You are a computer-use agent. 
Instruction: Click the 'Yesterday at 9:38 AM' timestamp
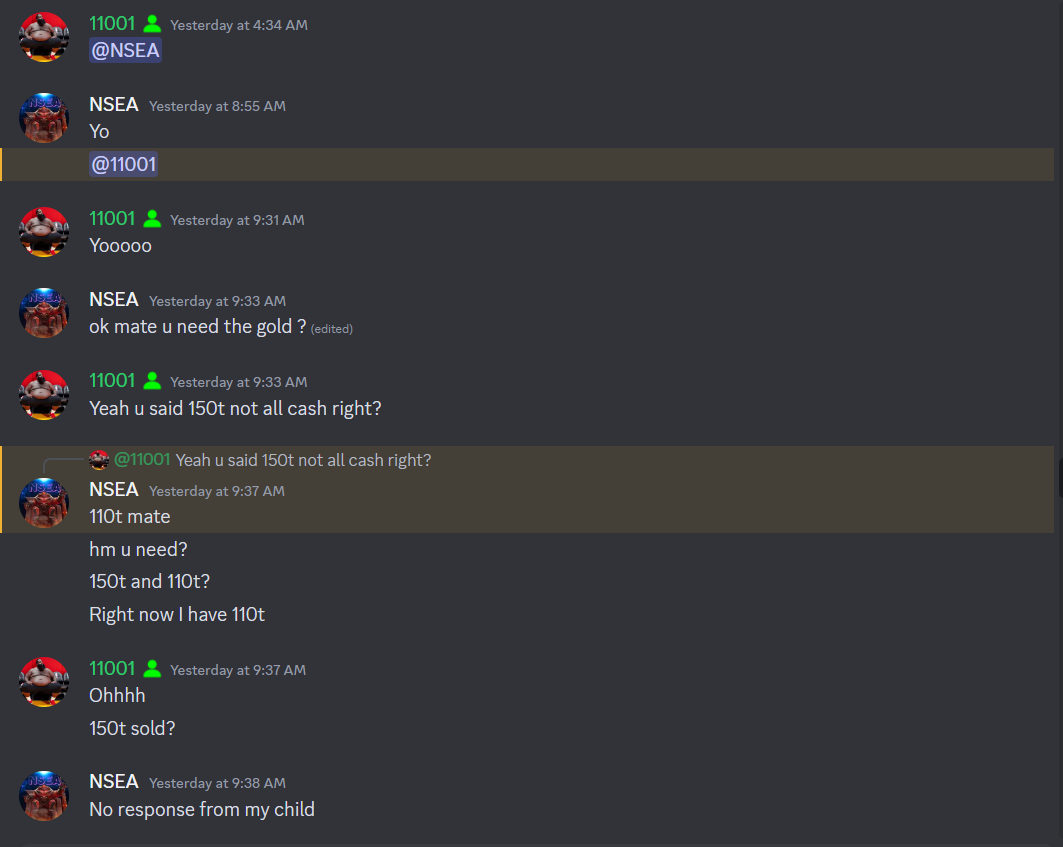[x=217, y=783]
